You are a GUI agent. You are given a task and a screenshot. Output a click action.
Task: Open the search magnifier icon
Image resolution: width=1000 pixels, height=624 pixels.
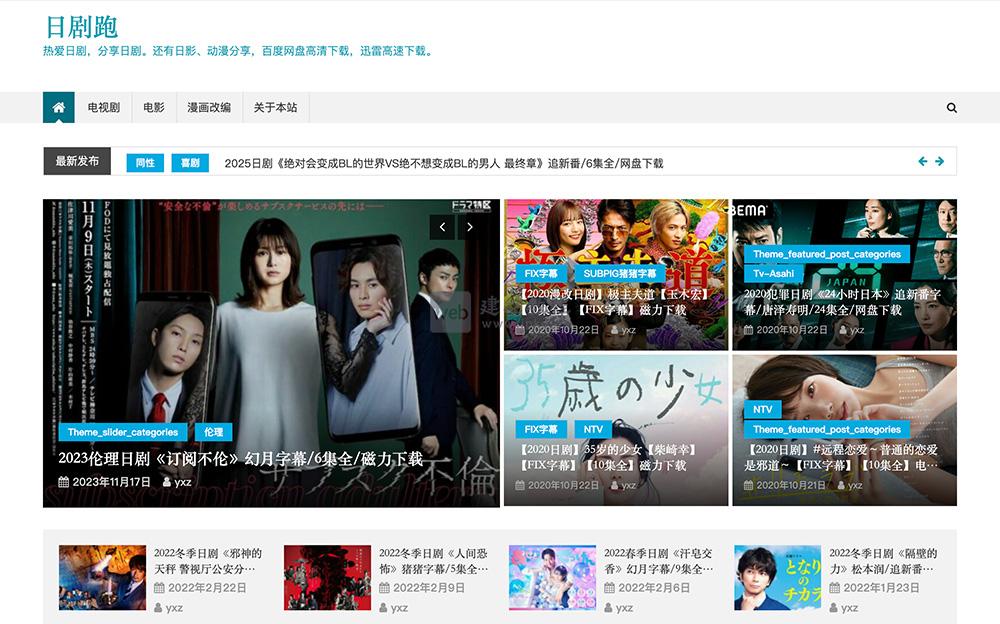pos(951,108)
